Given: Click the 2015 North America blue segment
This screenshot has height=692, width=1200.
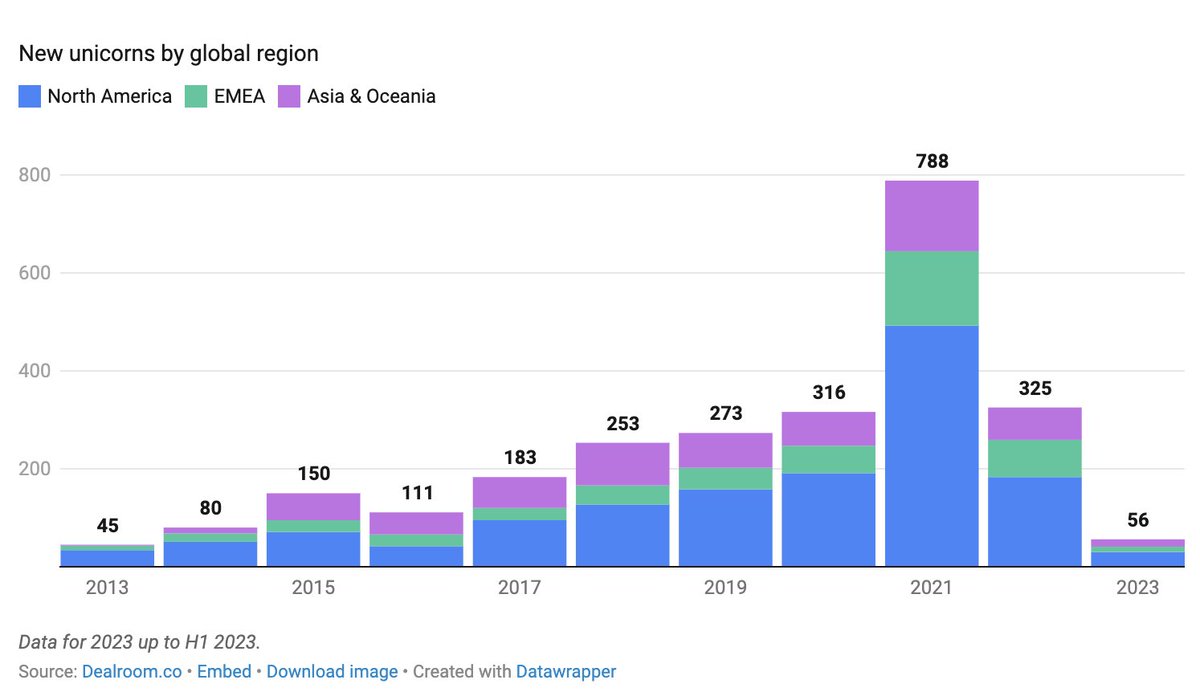Looking at the screenshot, I should [314, 549].
